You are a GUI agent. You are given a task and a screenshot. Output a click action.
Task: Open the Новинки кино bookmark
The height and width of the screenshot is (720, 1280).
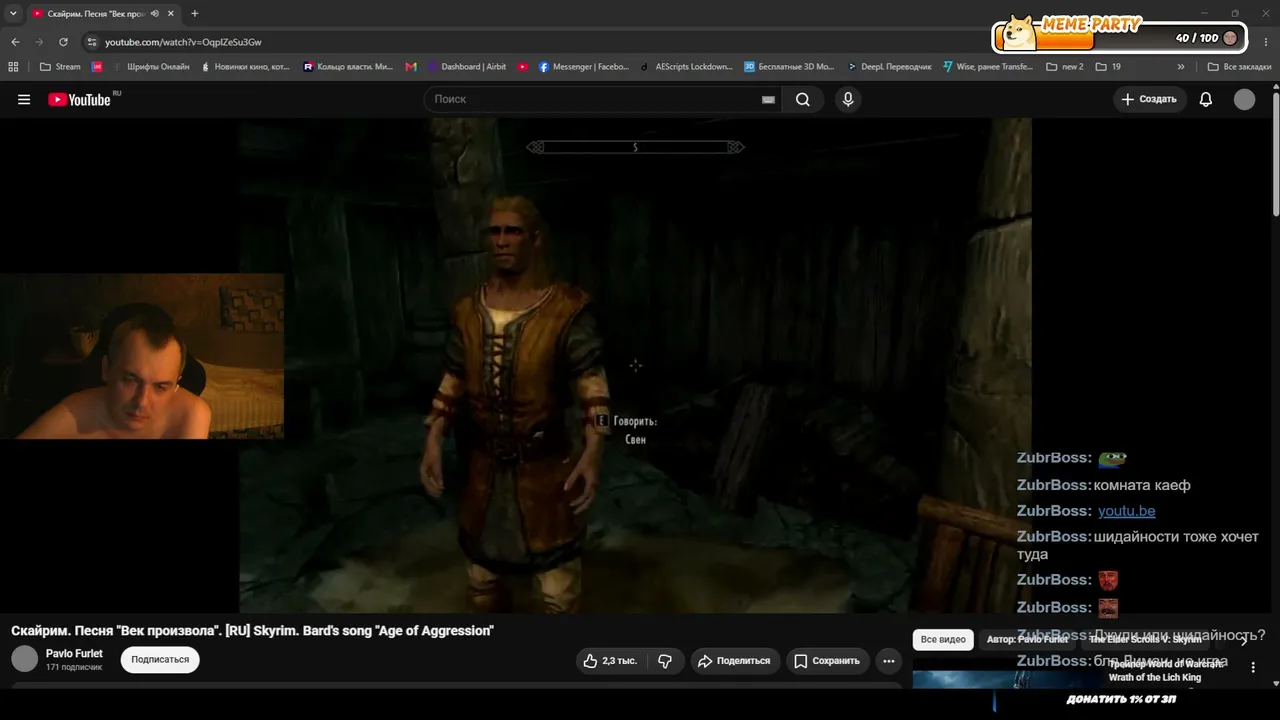(245, 67)
